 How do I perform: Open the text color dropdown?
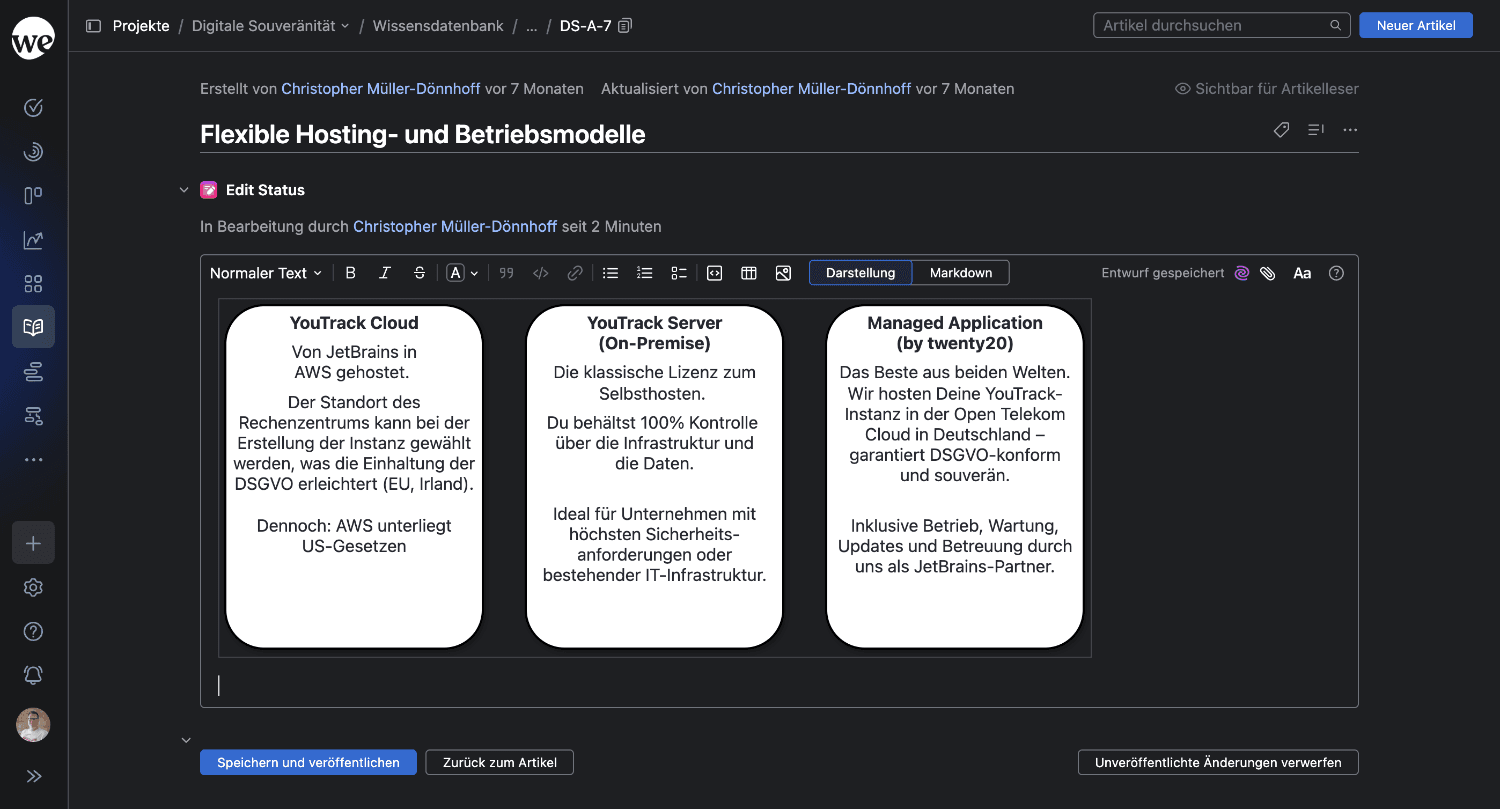pyautogui.click(x=462, y=273)
